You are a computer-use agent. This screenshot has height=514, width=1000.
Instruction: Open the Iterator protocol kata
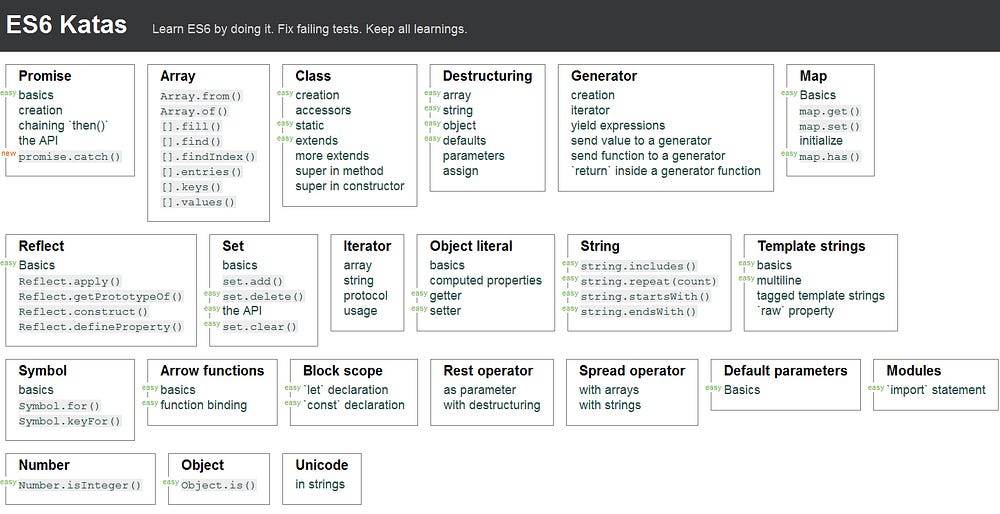pyautogui.click(x=365, y=296)
